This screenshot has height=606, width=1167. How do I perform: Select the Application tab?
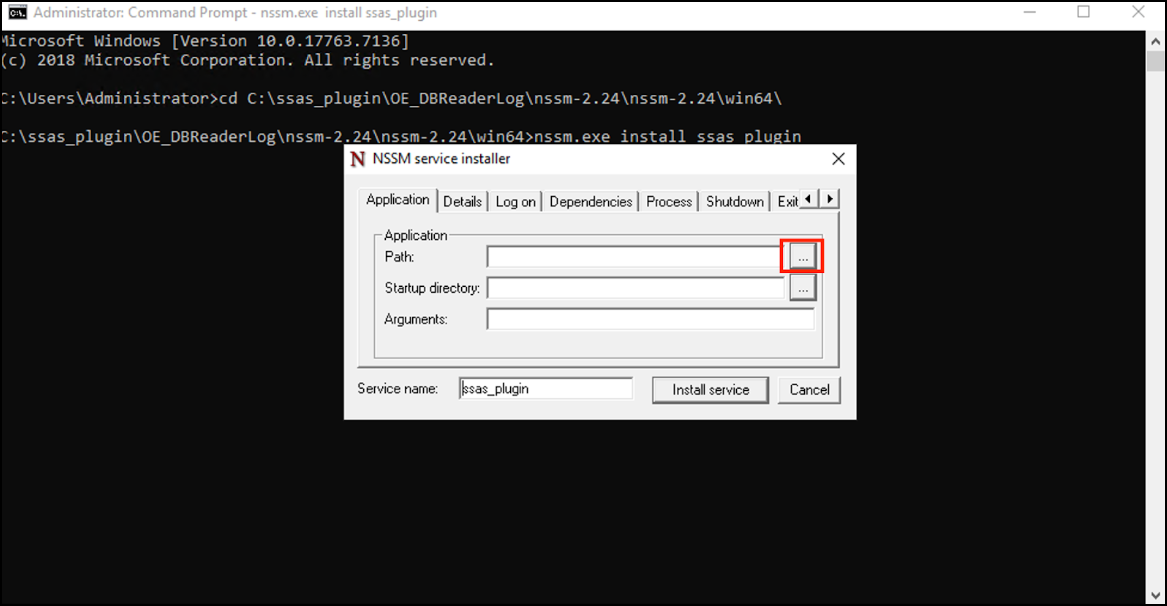click(397, 200)
